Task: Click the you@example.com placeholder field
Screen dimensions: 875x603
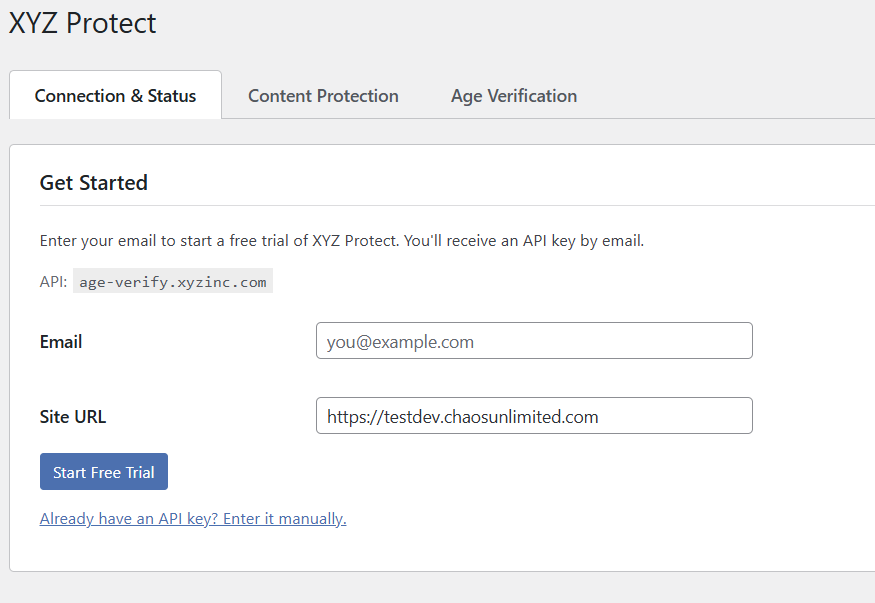Action: (x=533, y=340)
